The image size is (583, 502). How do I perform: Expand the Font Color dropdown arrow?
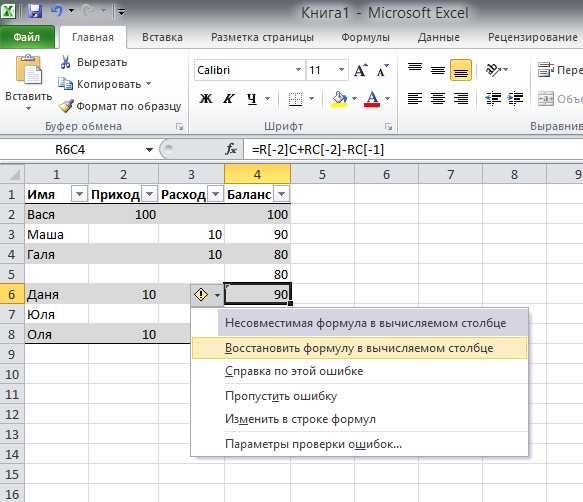click(x=387, y=99)
